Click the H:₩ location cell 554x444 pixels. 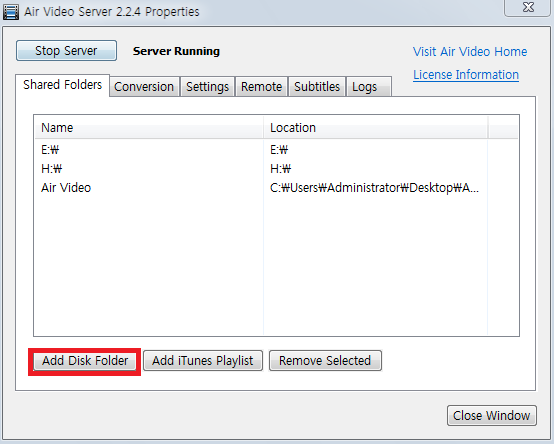[281, 169]
